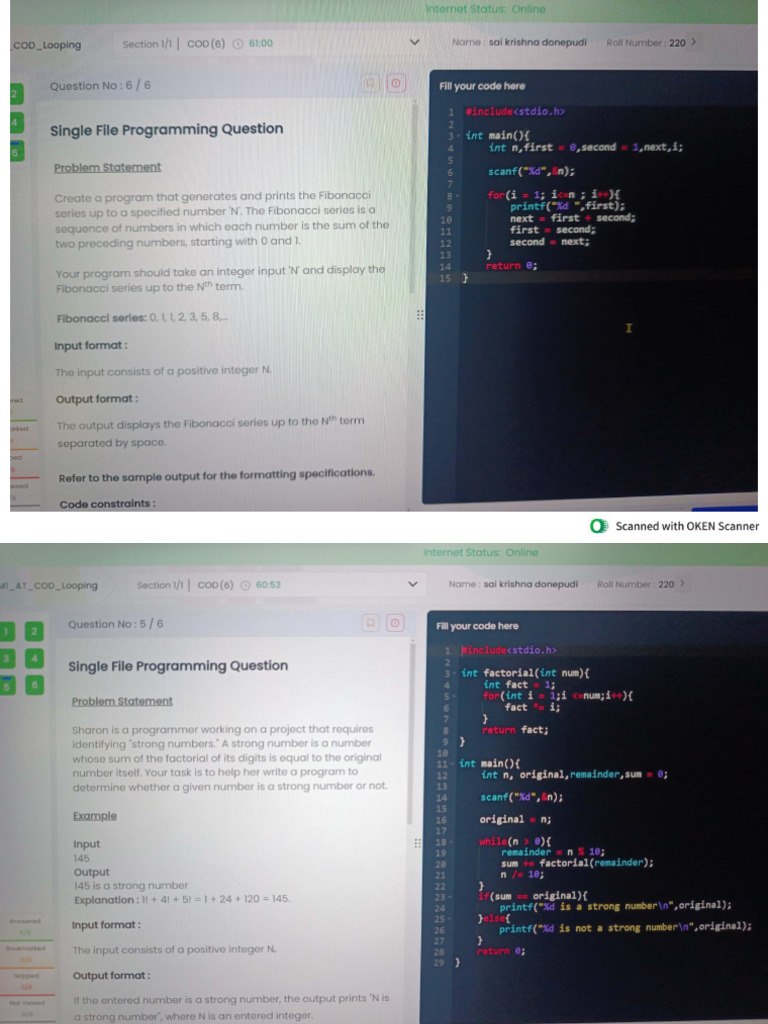This screenshot has width=768, height=1024.
Task: Click 'Question No : 5 / 6' label
Action: click(116, 624)
